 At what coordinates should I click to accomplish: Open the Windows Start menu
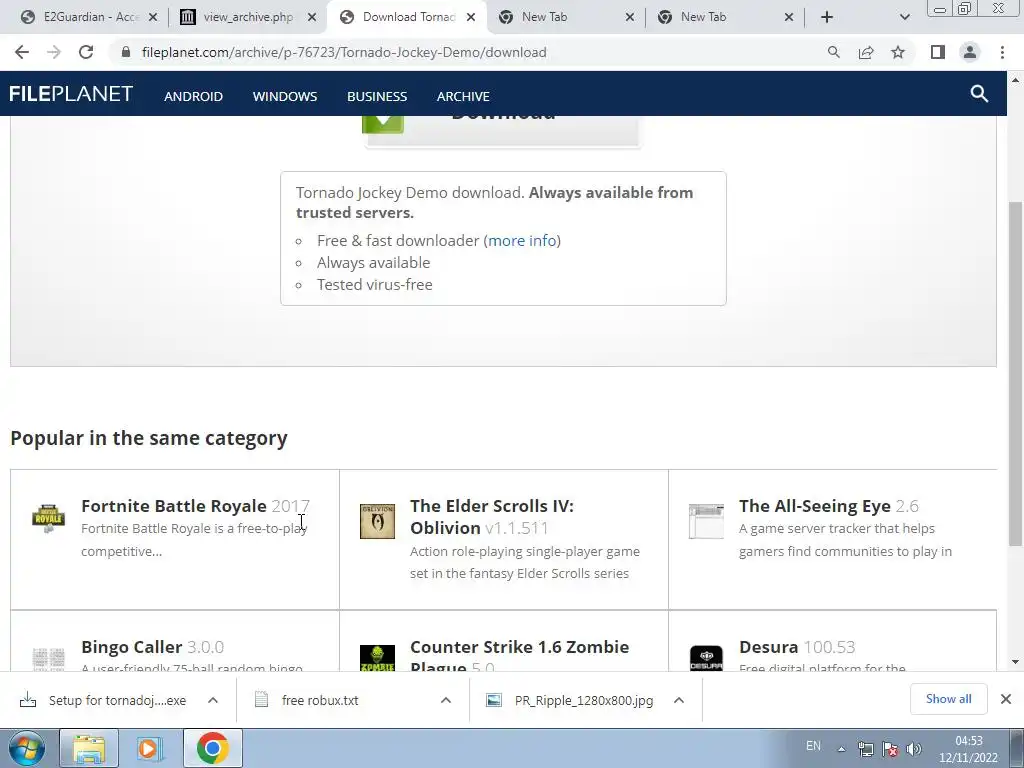pos(25,748)
